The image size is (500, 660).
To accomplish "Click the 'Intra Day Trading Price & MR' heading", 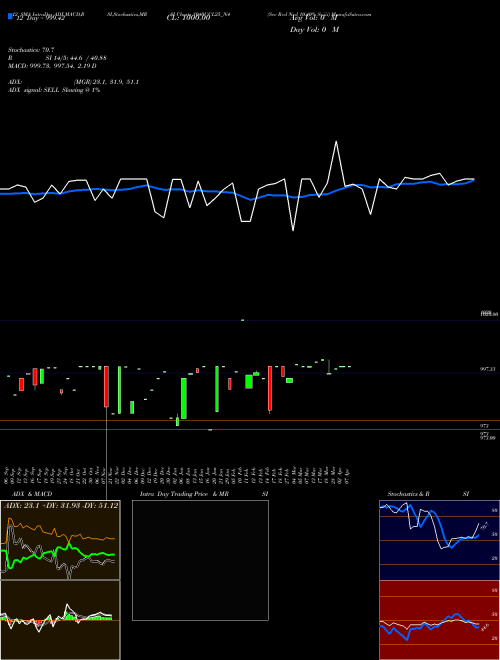I will [184, 494].
